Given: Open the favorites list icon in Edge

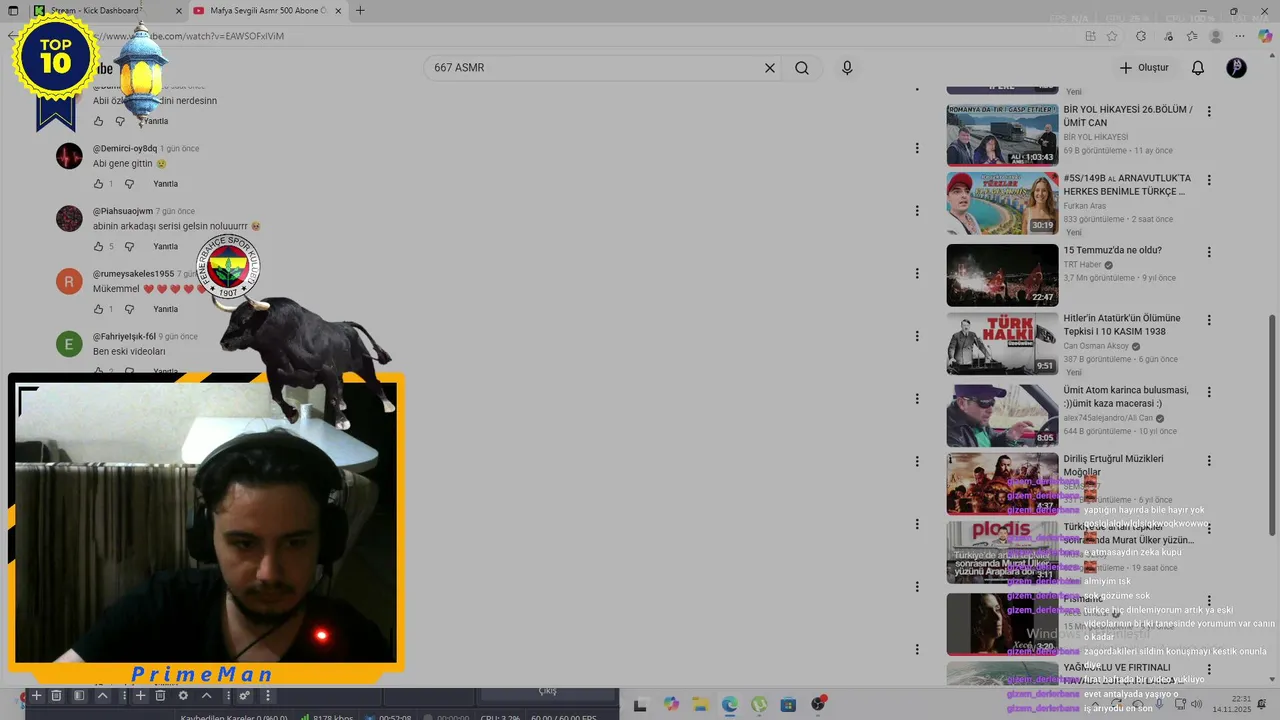Looking at the screenshot, I should tap(1192, 36).
